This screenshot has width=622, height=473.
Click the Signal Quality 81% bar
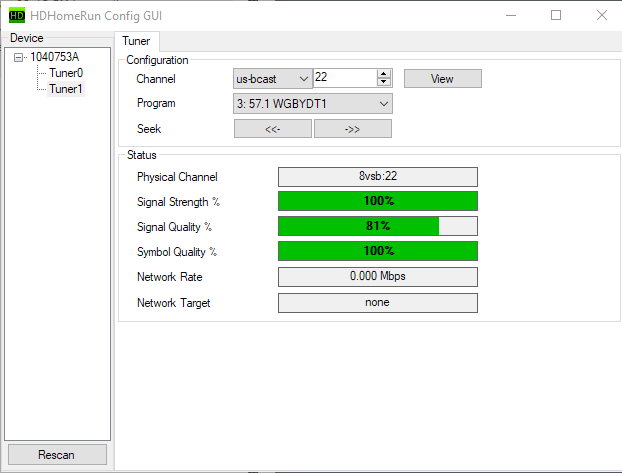tap(377, 227)
